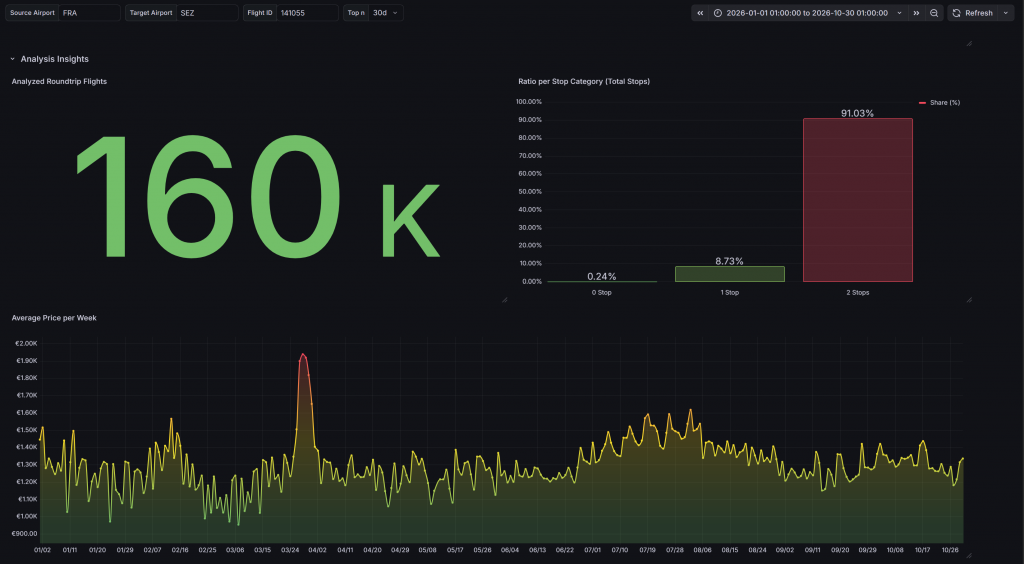Zoom out the time range

point(934,13)
